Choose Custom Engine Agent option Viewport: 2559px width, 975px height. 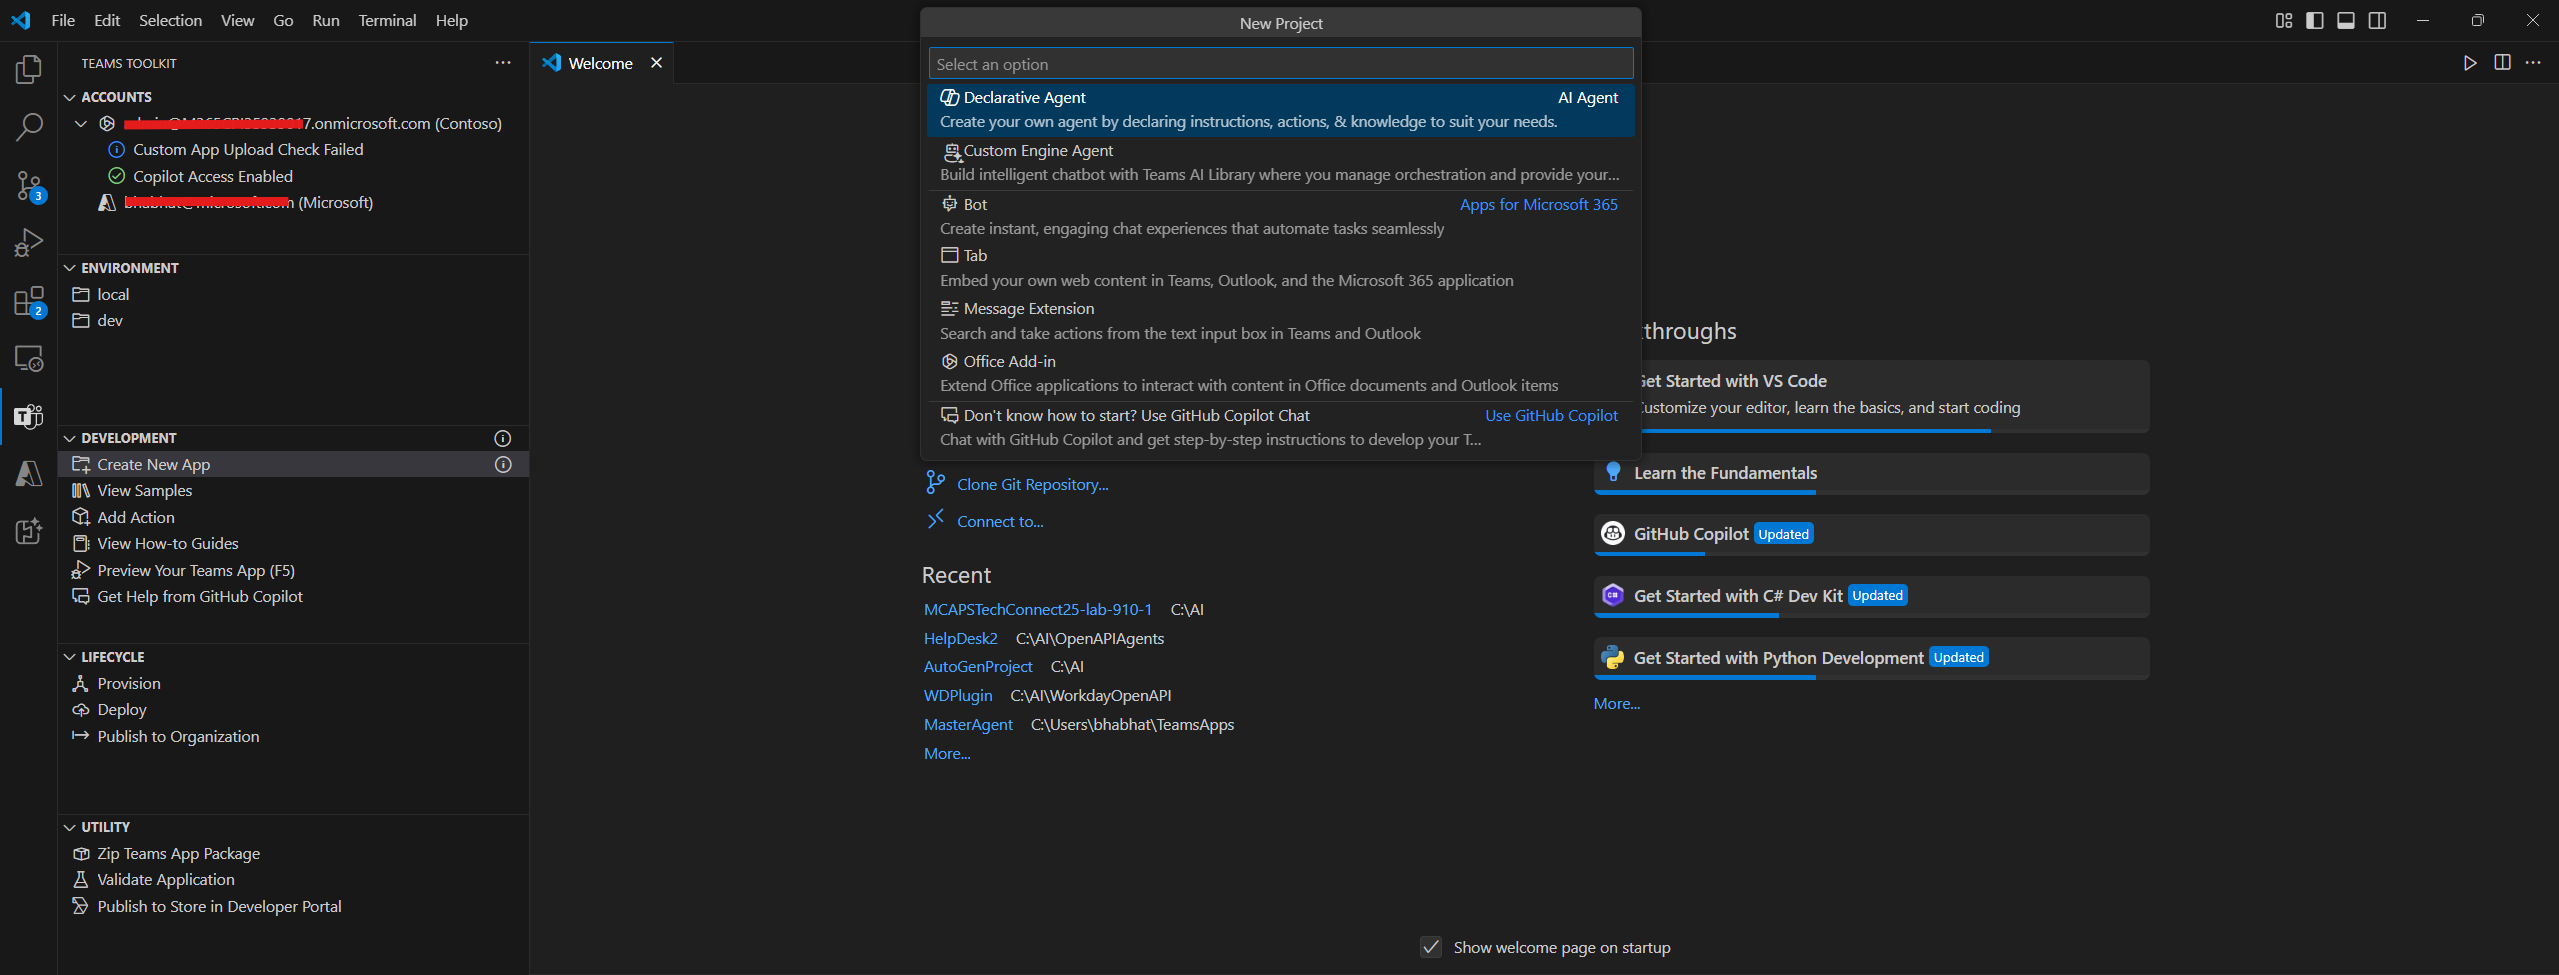(x=1280, y=163)
